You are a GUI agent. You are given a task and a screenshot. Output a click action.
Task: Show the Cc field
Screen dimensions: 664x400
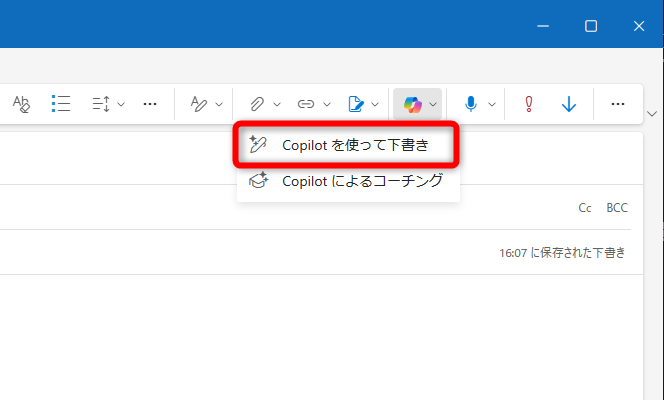click(x=585, y=208)
